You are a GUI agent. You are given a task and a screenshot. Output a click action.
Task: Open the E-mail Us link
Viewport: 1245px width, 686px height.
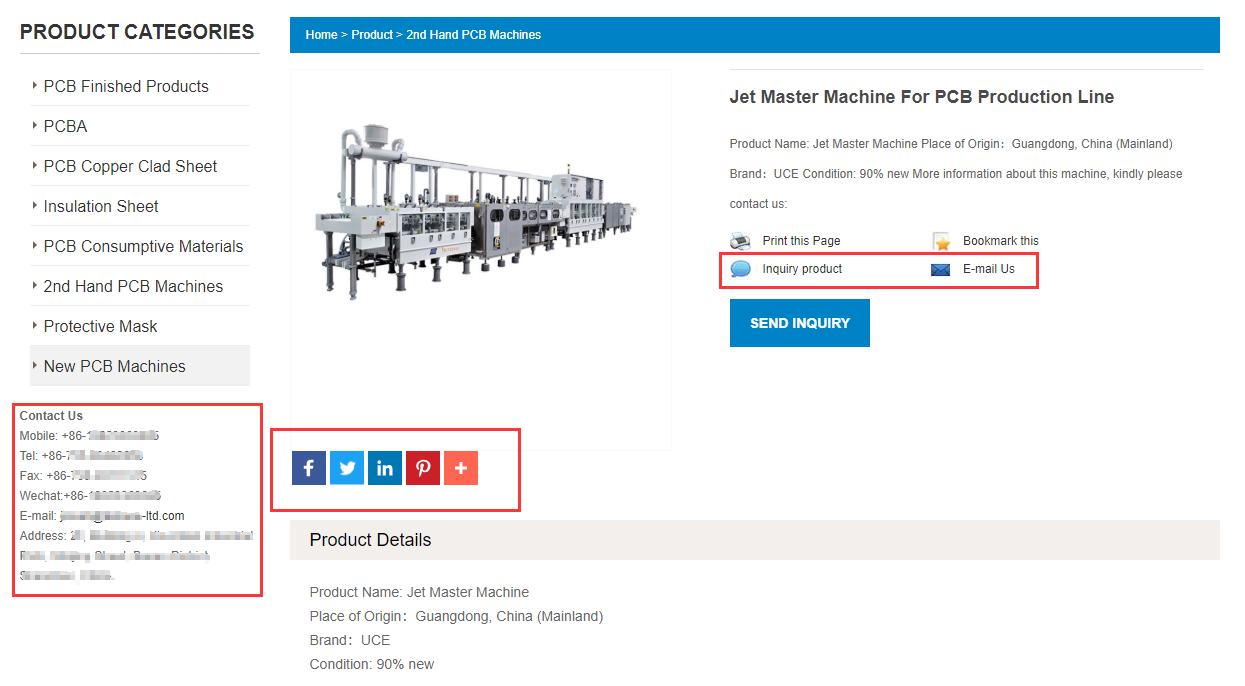coord(988,269)
